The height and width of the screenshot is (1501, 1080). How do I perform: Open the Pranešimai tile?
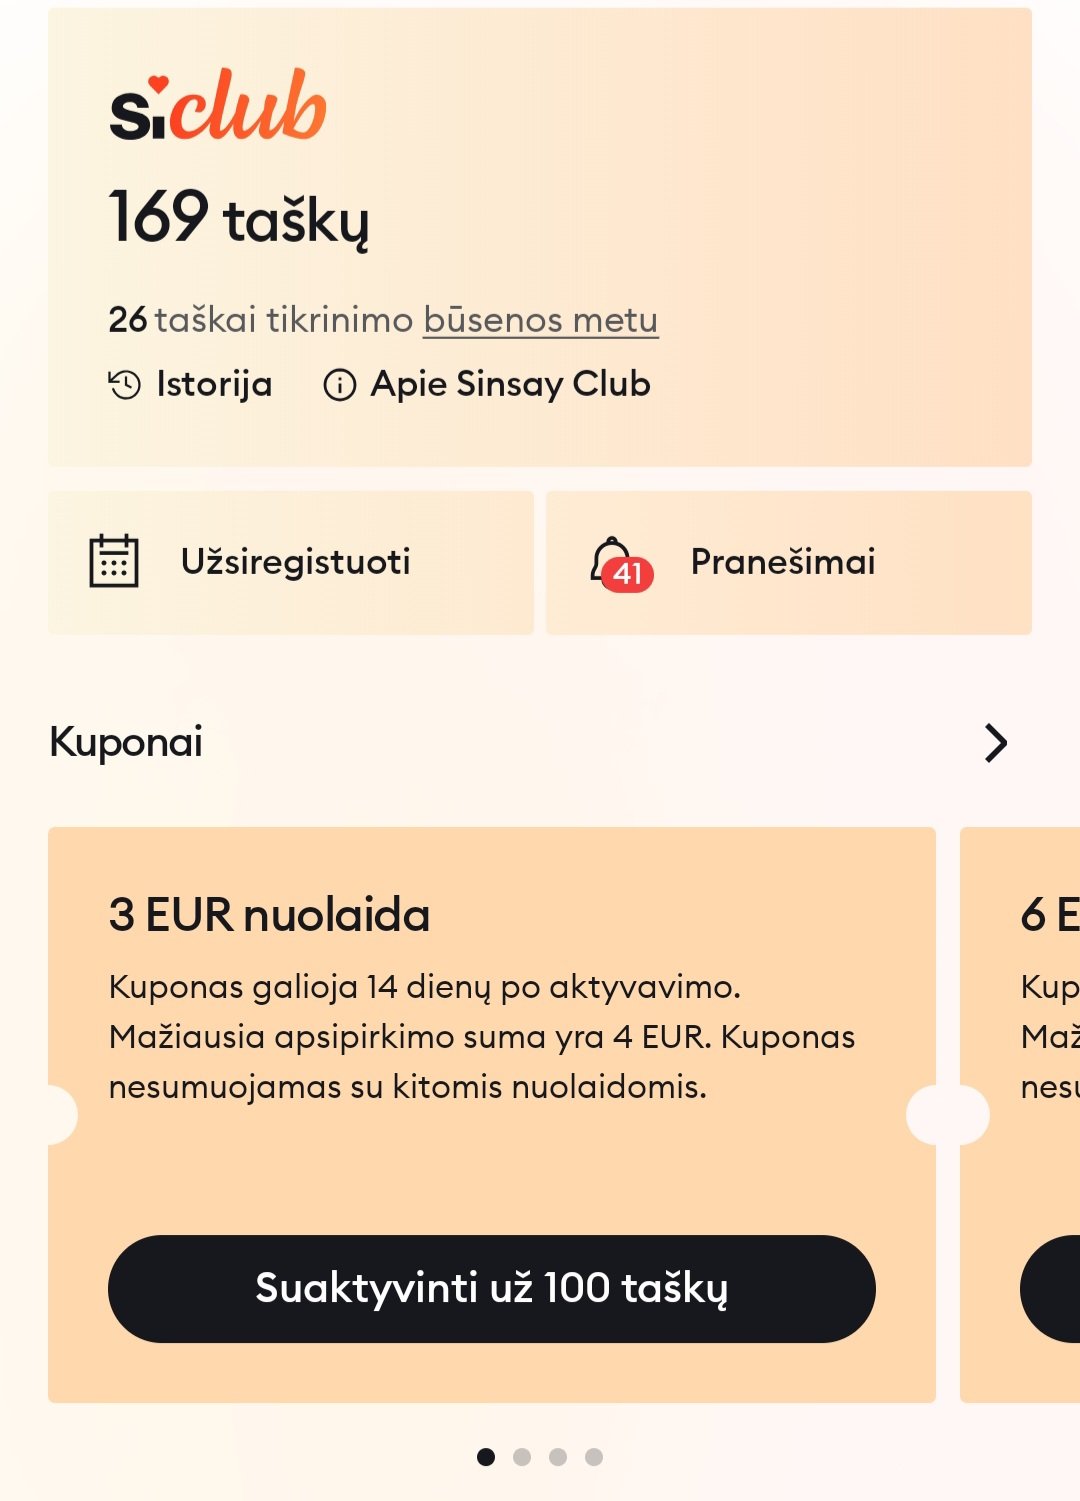789,562
